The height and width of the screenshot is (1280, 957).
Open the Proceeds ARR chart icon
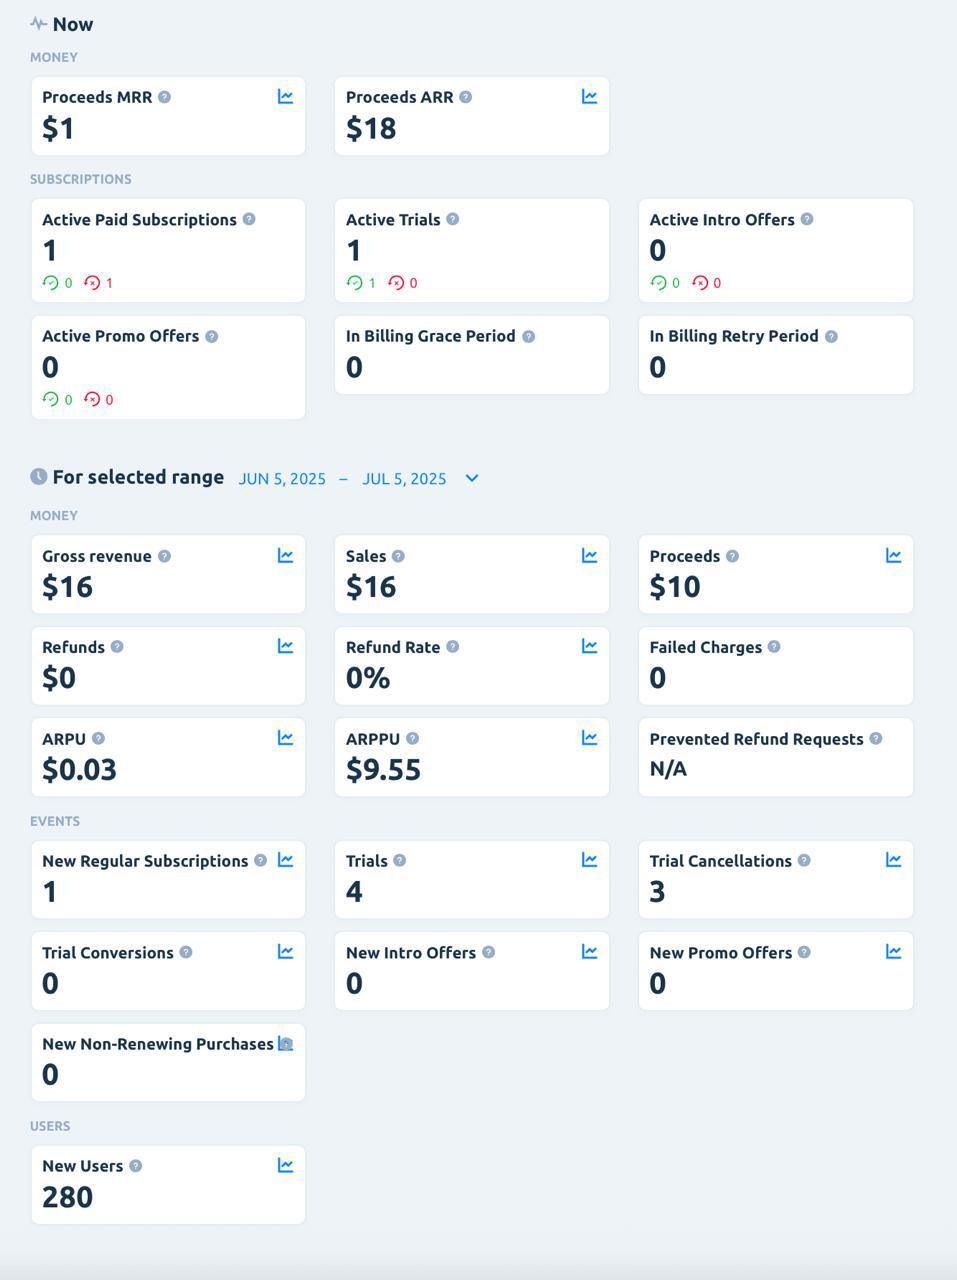(x=589, y=97)
